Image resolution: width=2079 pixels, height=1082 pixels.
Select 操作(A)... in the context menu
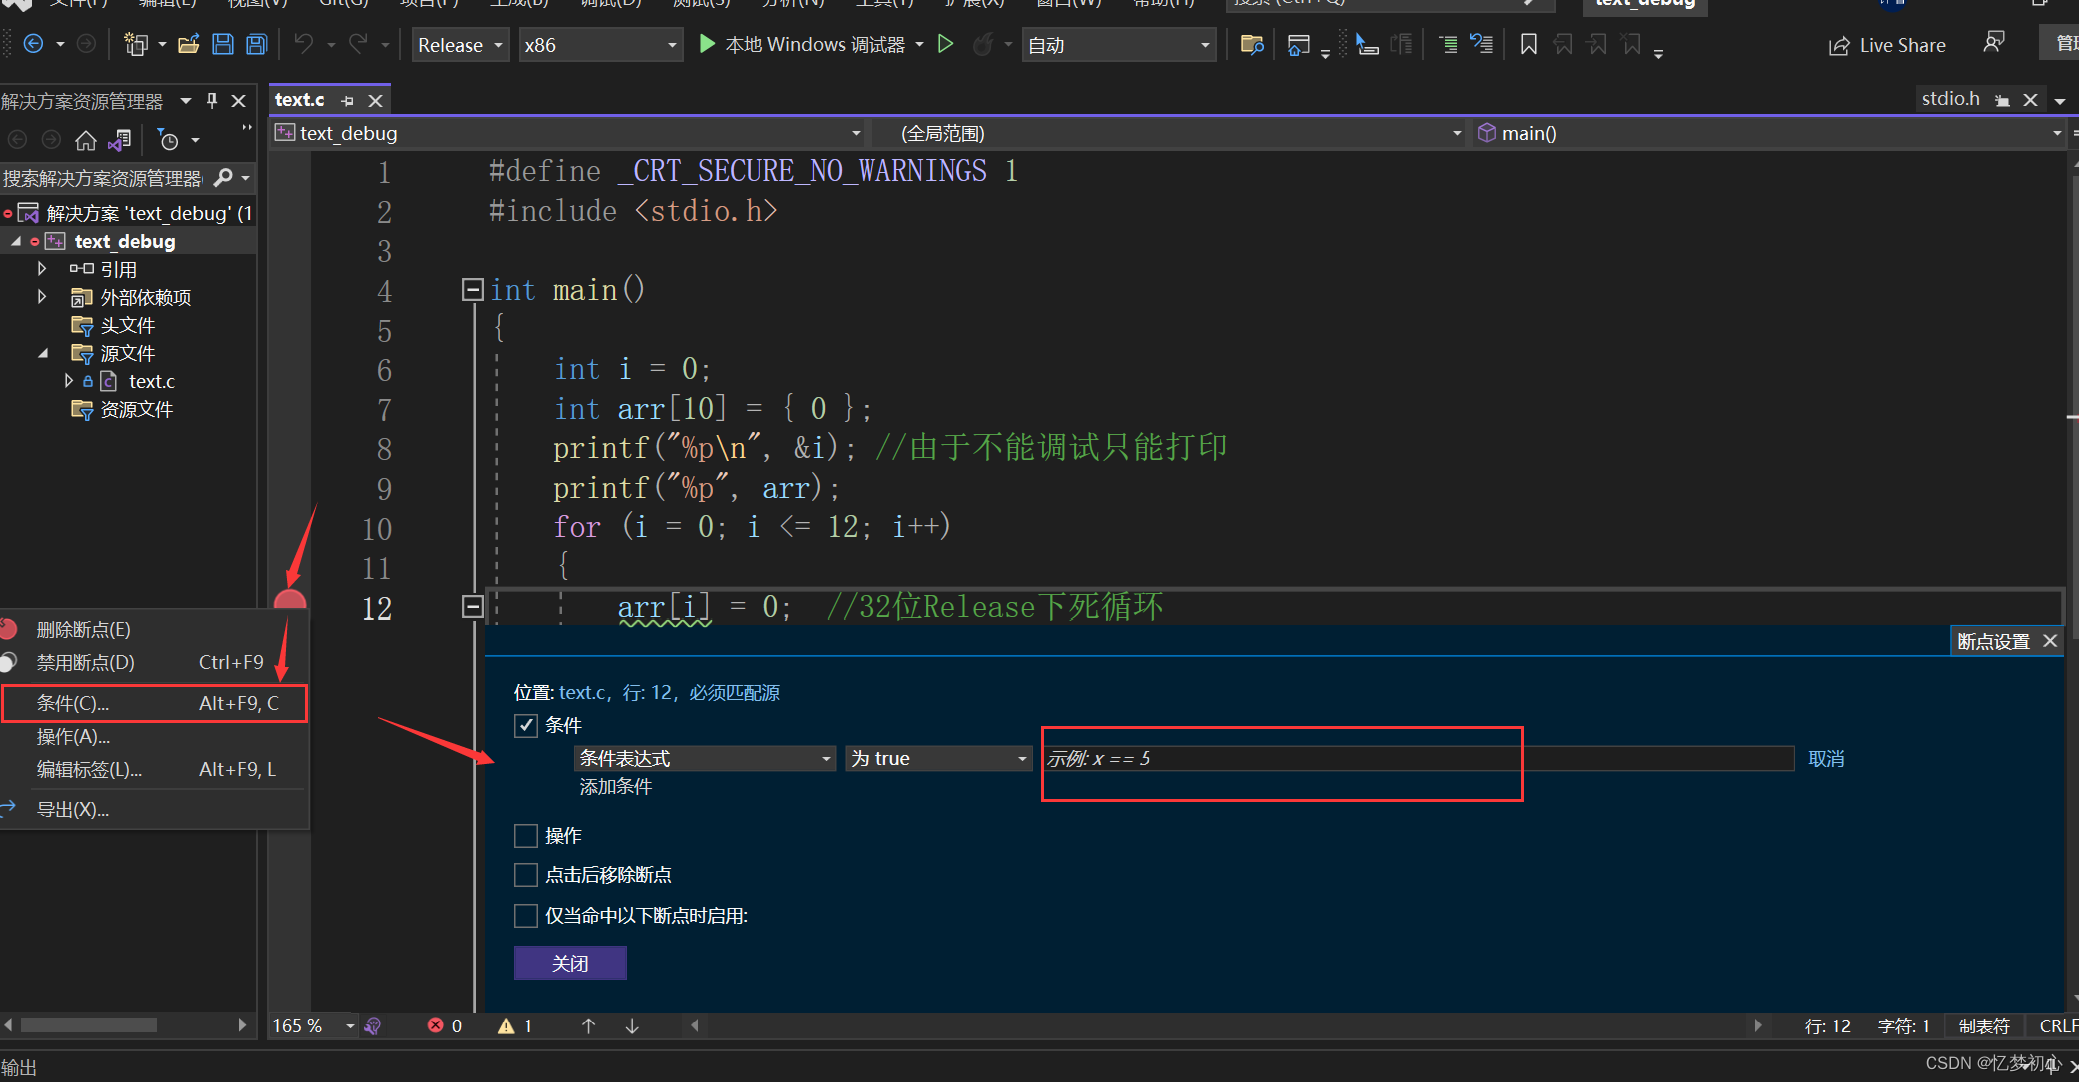[154, 737]
